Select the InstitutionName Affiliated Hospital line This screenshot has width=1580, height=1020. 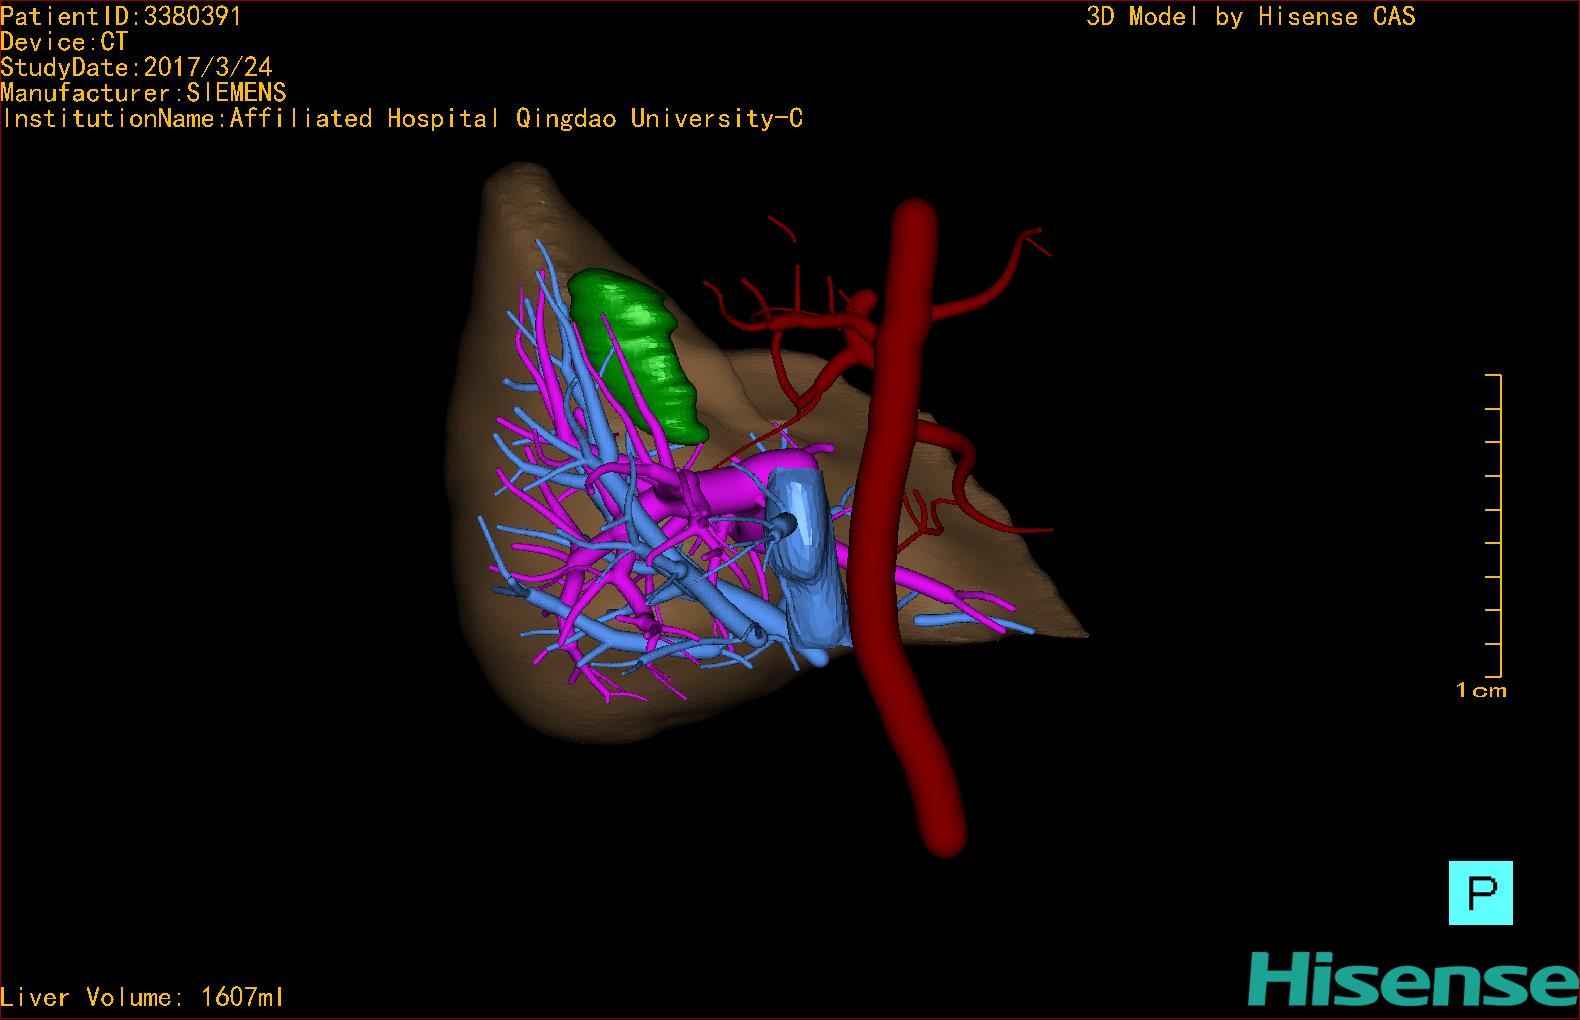402,118
